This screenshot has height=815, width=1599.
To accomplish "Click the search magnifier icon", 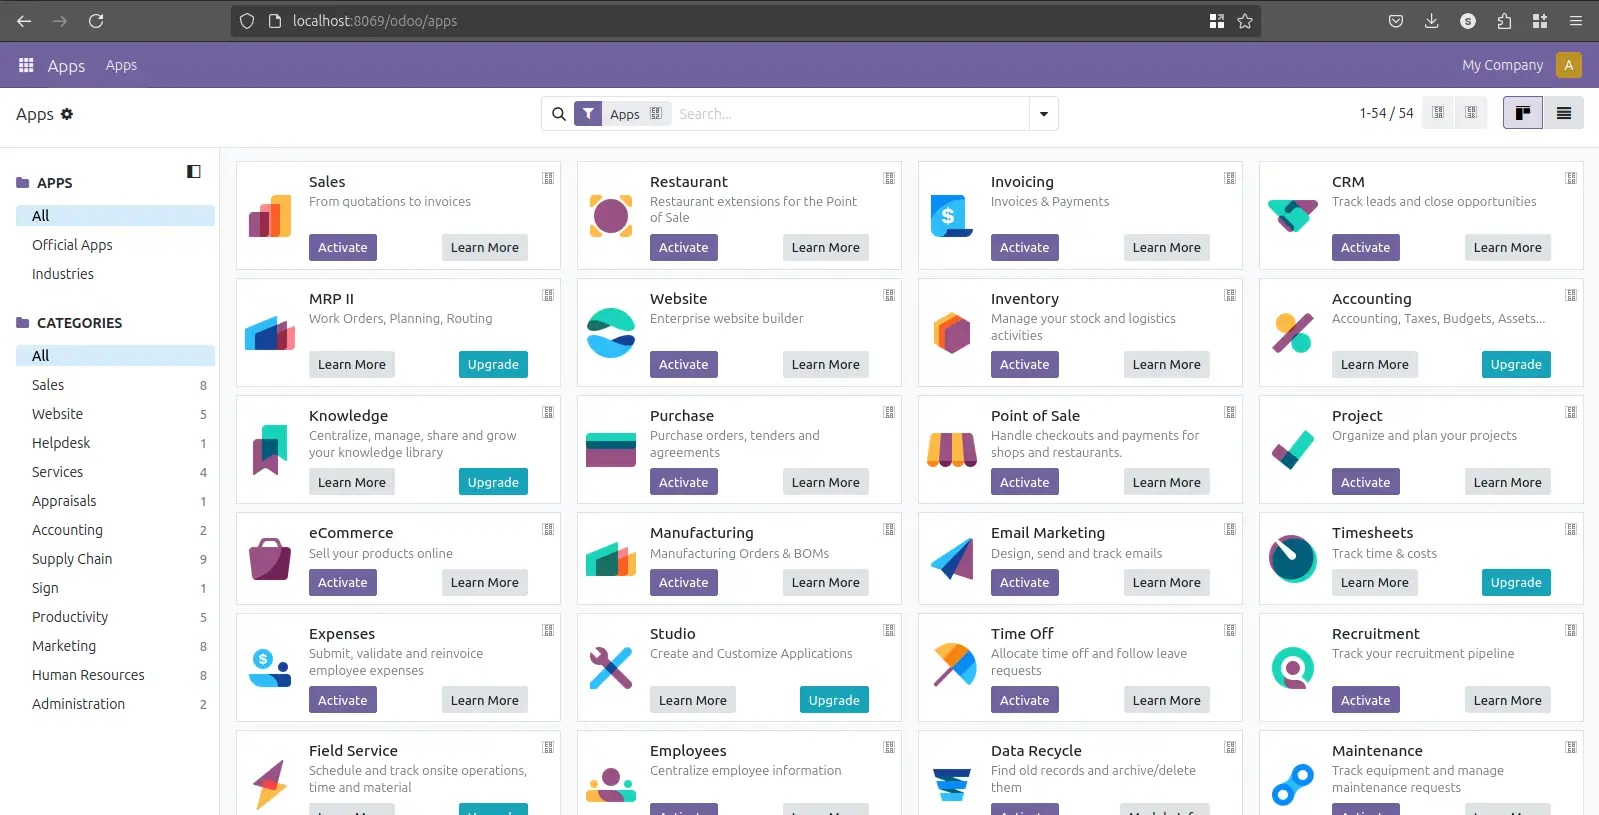I will click(x=559, y=114).
